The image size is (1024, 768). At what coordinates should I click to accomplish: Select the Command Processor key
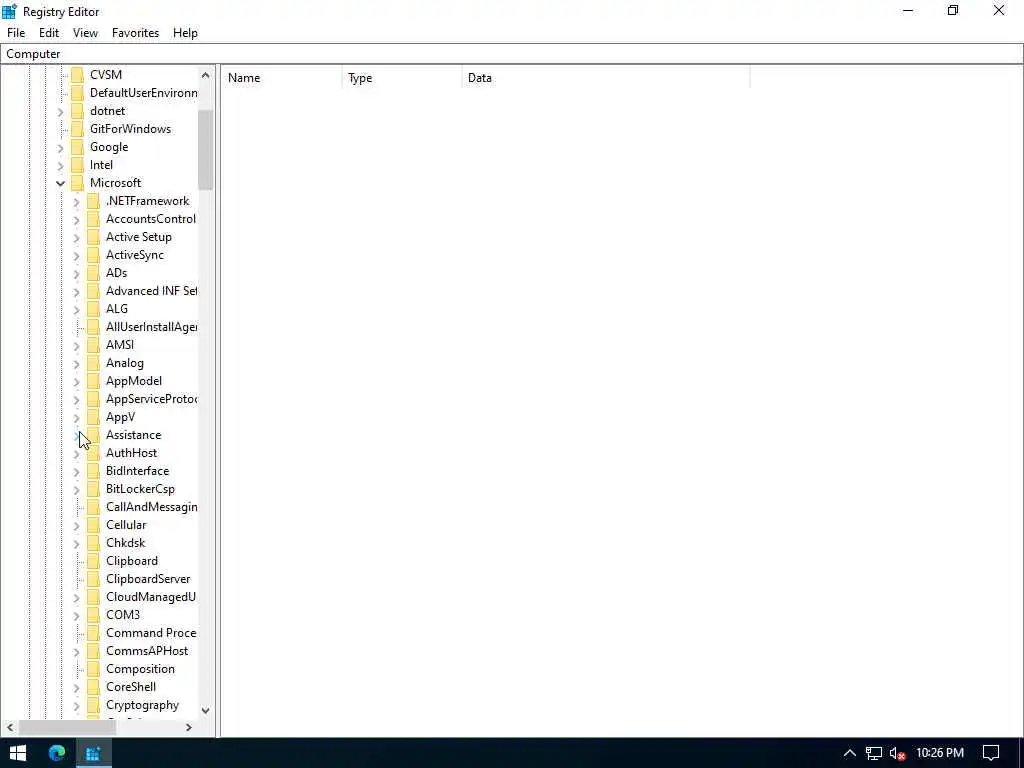151,633
